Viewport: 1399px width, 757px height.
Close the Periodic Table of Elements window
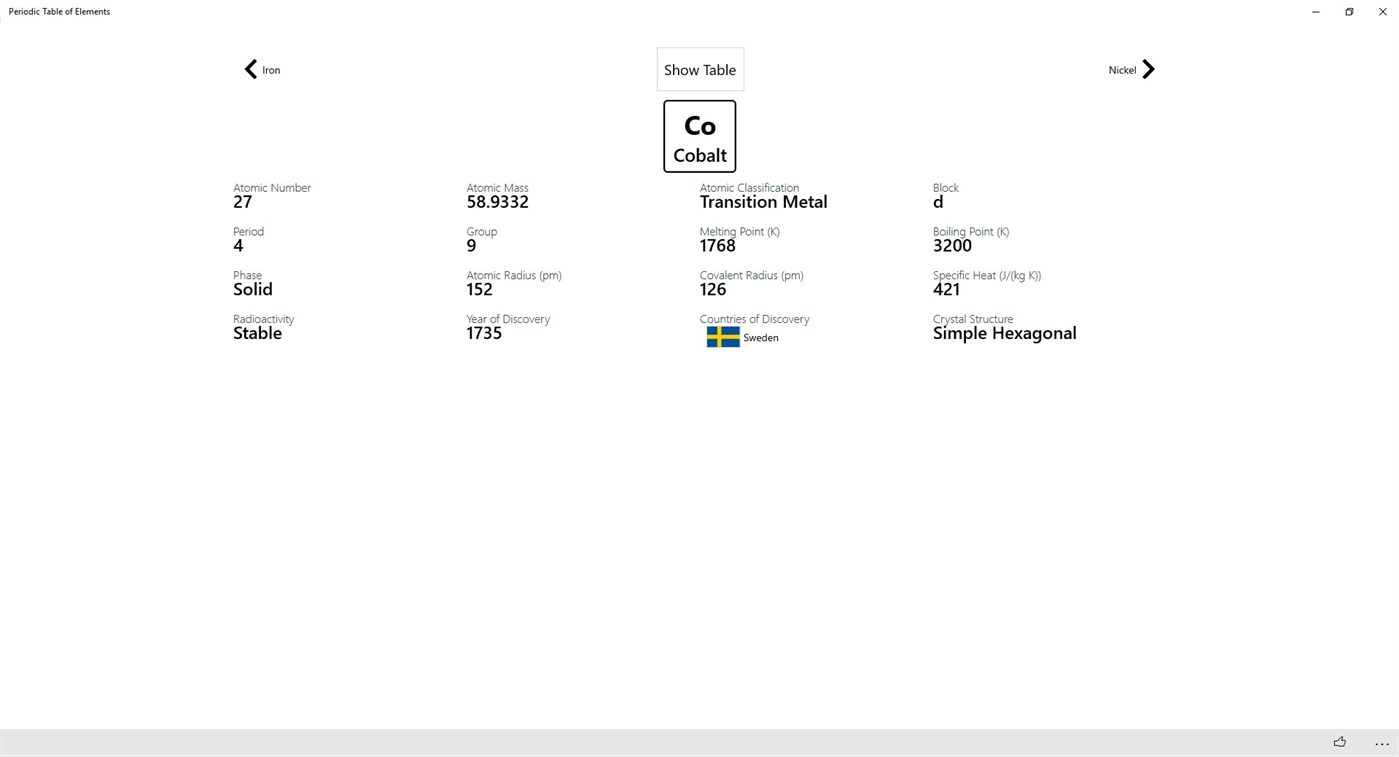1383,12
